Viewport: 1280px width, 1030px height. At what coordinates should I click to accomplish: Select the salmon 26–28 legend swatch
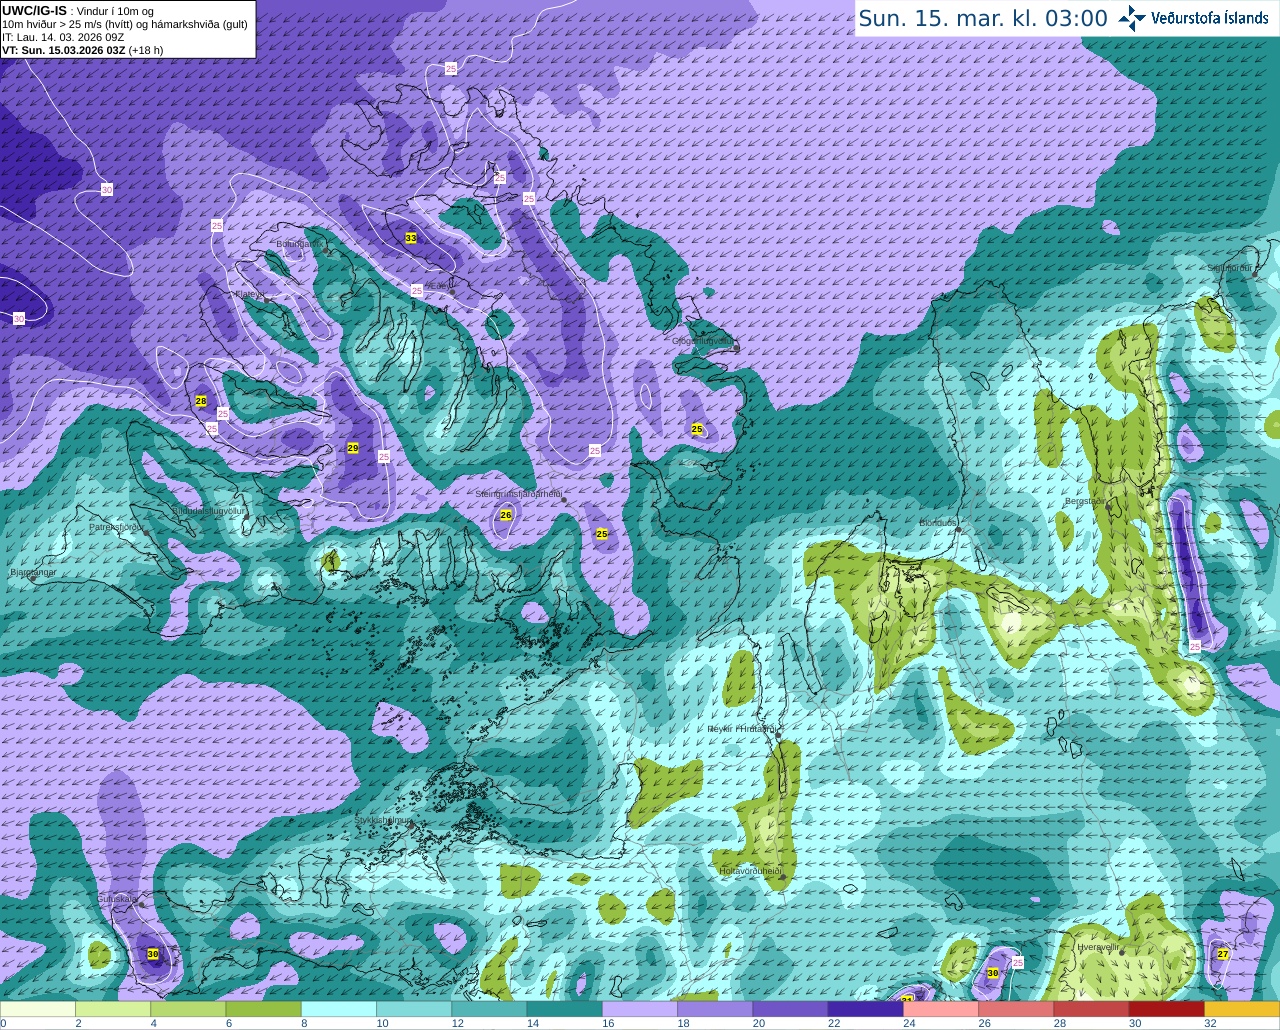point(1016,1009)
